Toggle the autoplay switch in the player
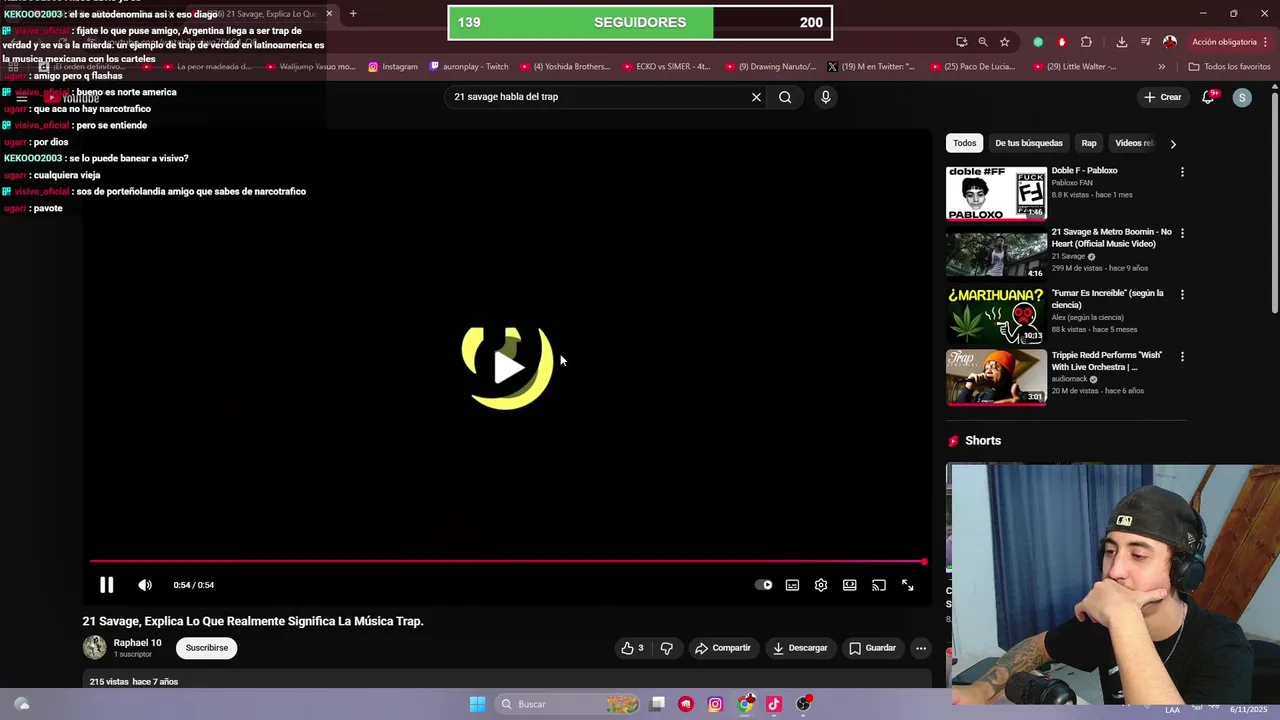1280x720 pixels. (x=764, y=585)
